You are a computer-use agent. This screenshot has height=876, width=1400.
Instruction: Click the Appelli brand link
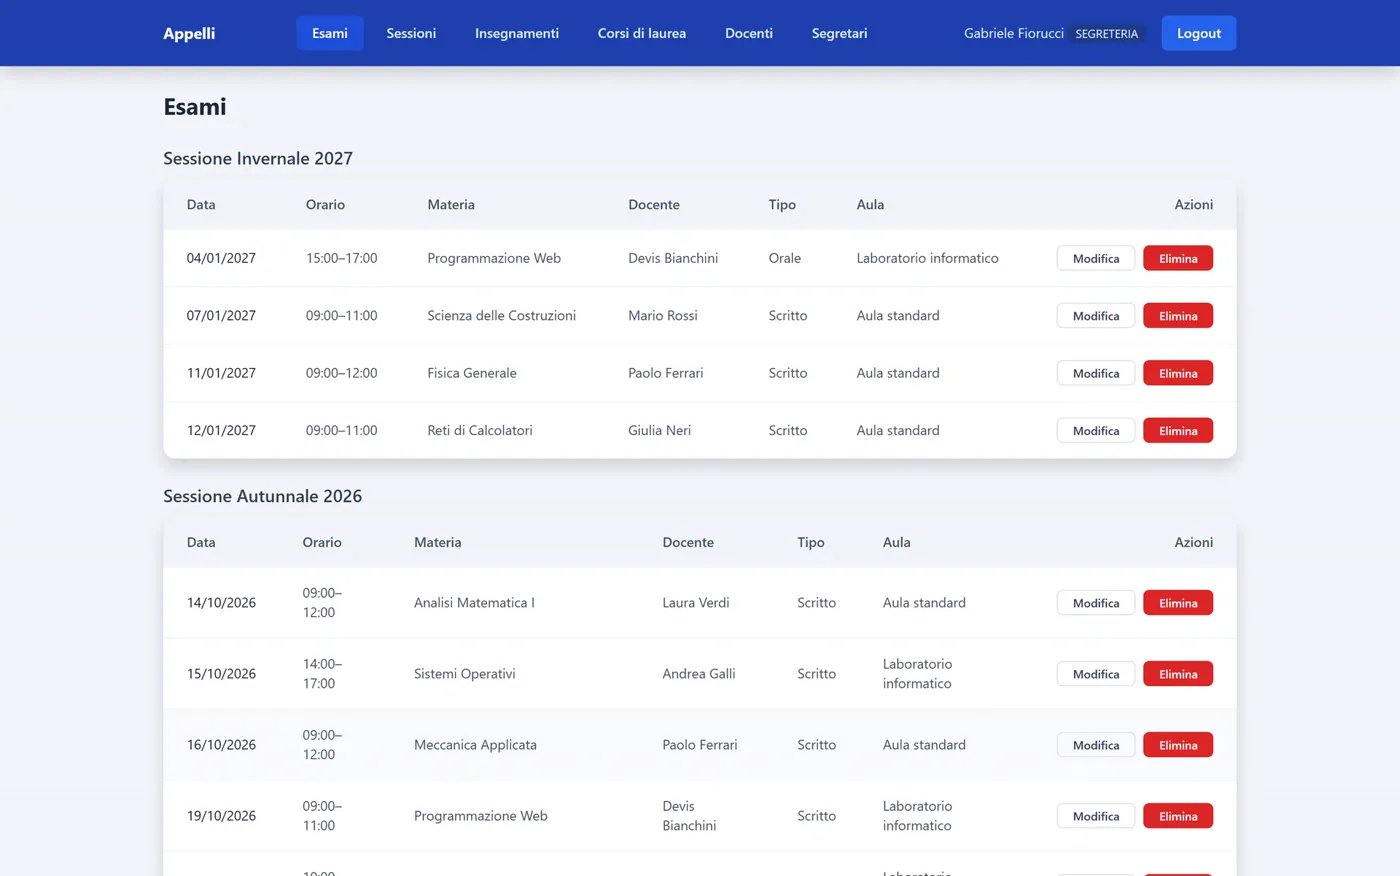(189, 33)
